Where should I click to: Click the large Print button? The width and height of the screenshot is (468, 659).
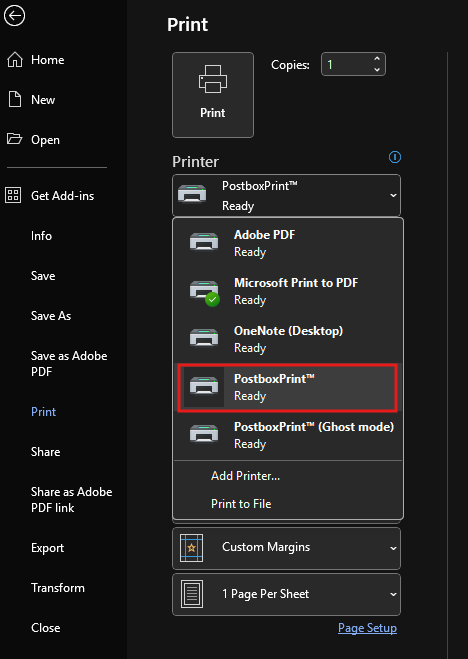213,95
